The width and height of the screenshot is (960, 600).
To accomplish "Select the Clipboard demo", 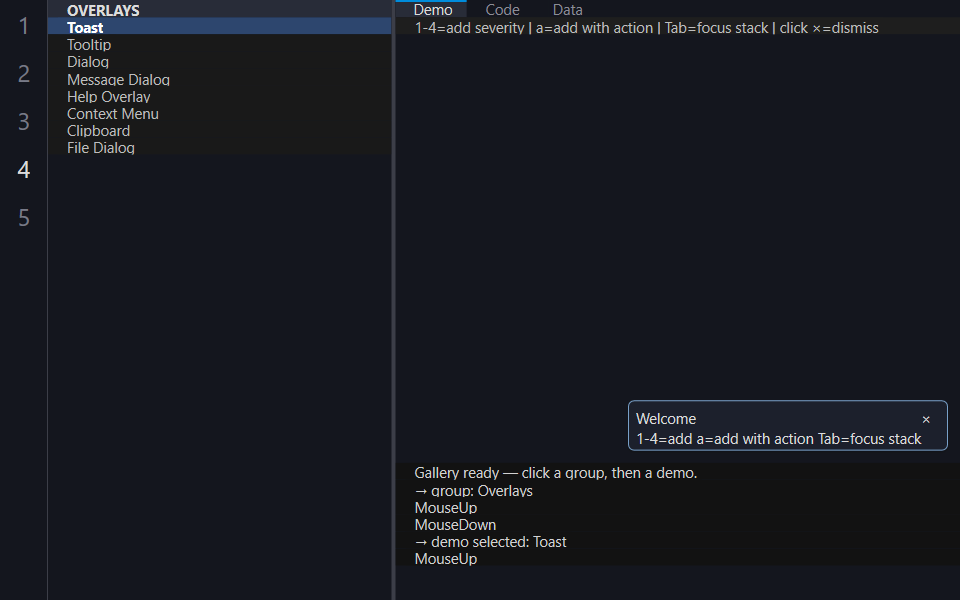I will coord(219,131).
